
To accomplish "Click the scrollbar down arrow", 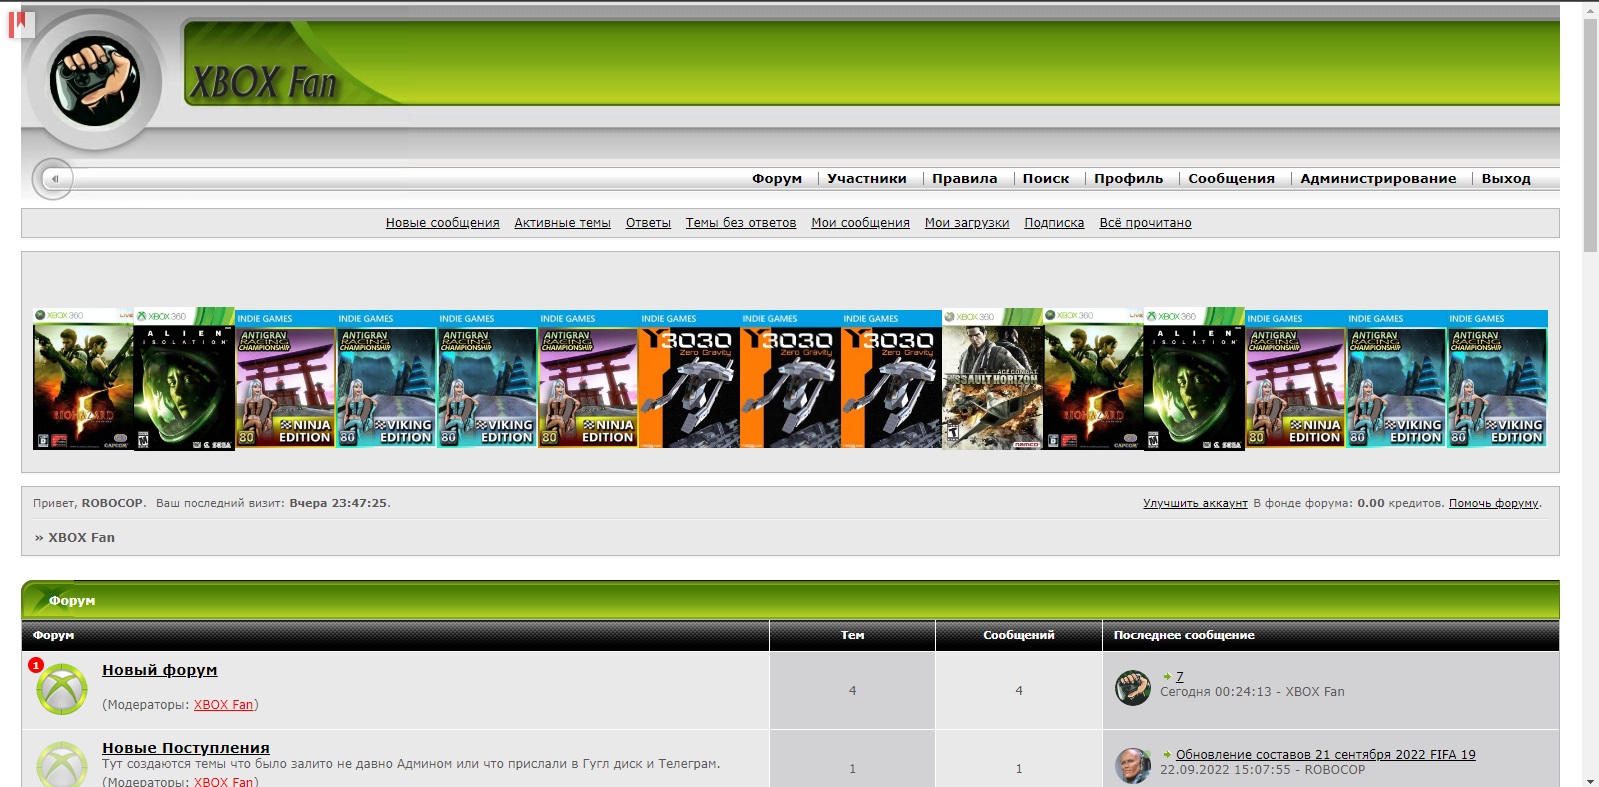I will (x=1590, y=780).
